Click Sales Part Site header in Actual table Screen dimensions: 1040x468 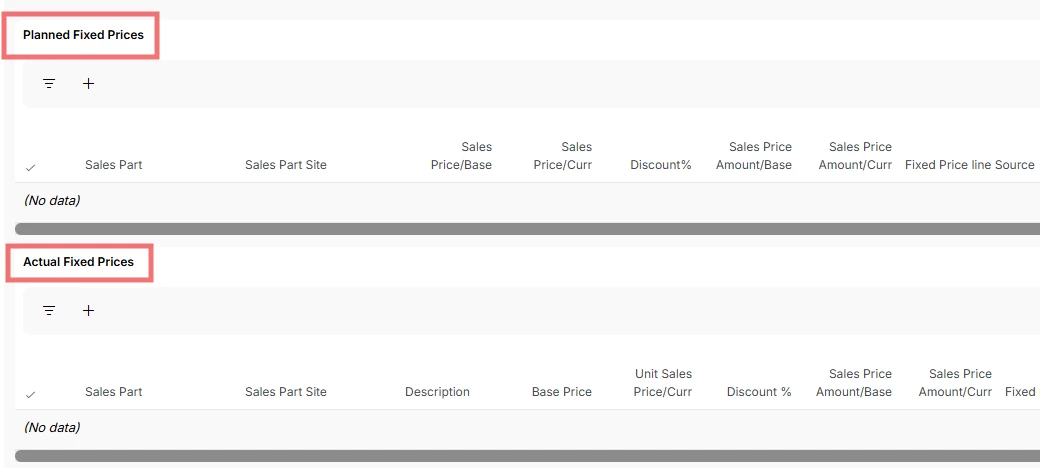[285, 392]
